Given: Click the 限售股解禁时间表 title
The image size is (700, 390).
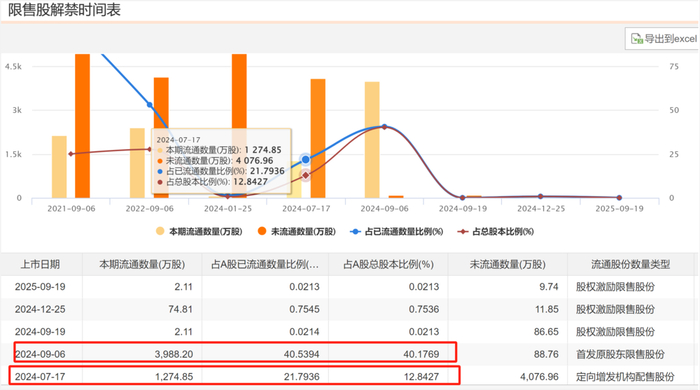Looking at the screenshot, I should (x=65, y=10).
